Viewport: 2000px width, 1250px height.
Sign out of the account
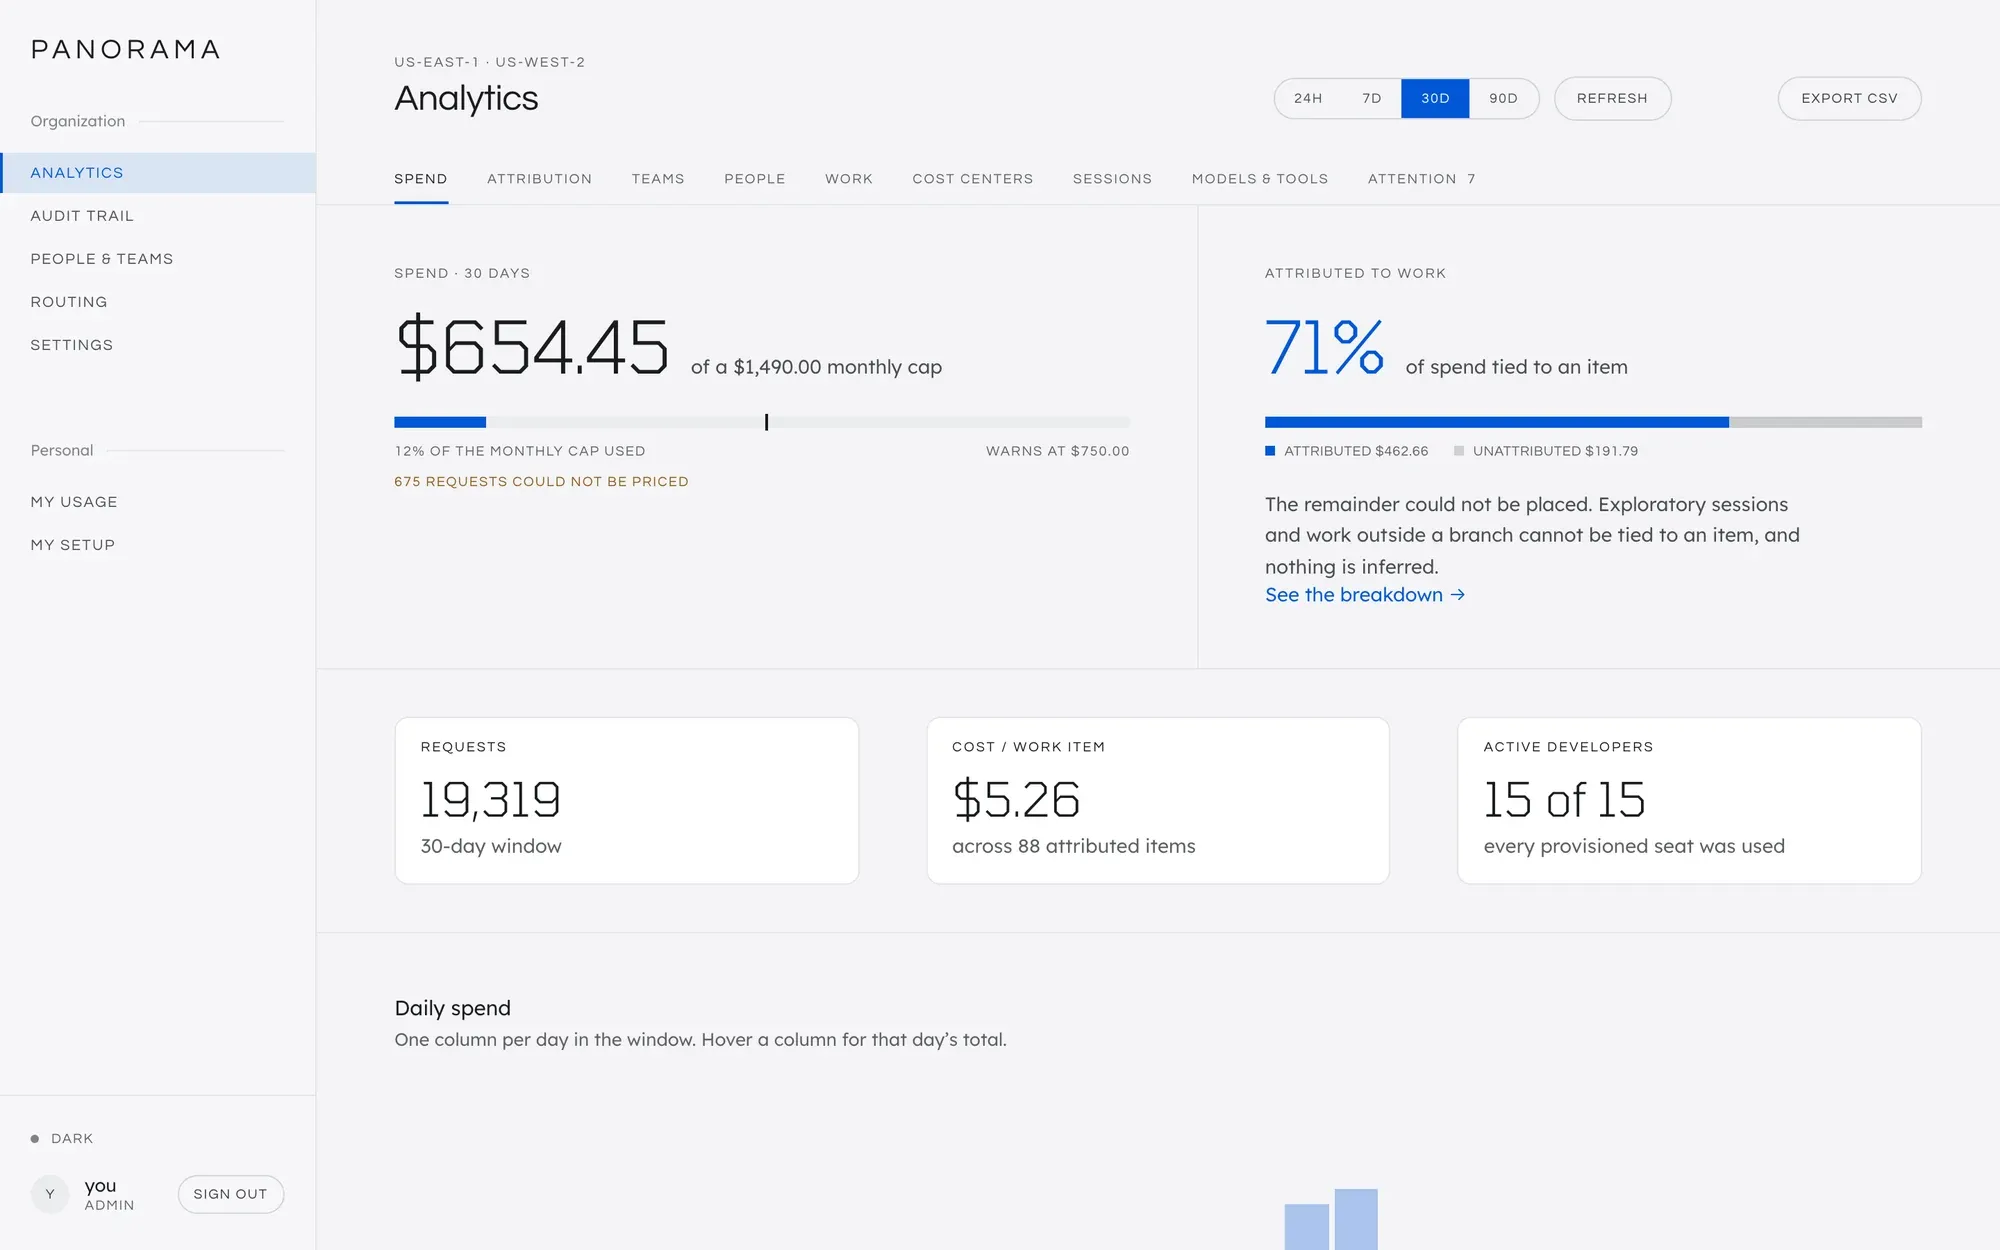(x=230, y=1194)
